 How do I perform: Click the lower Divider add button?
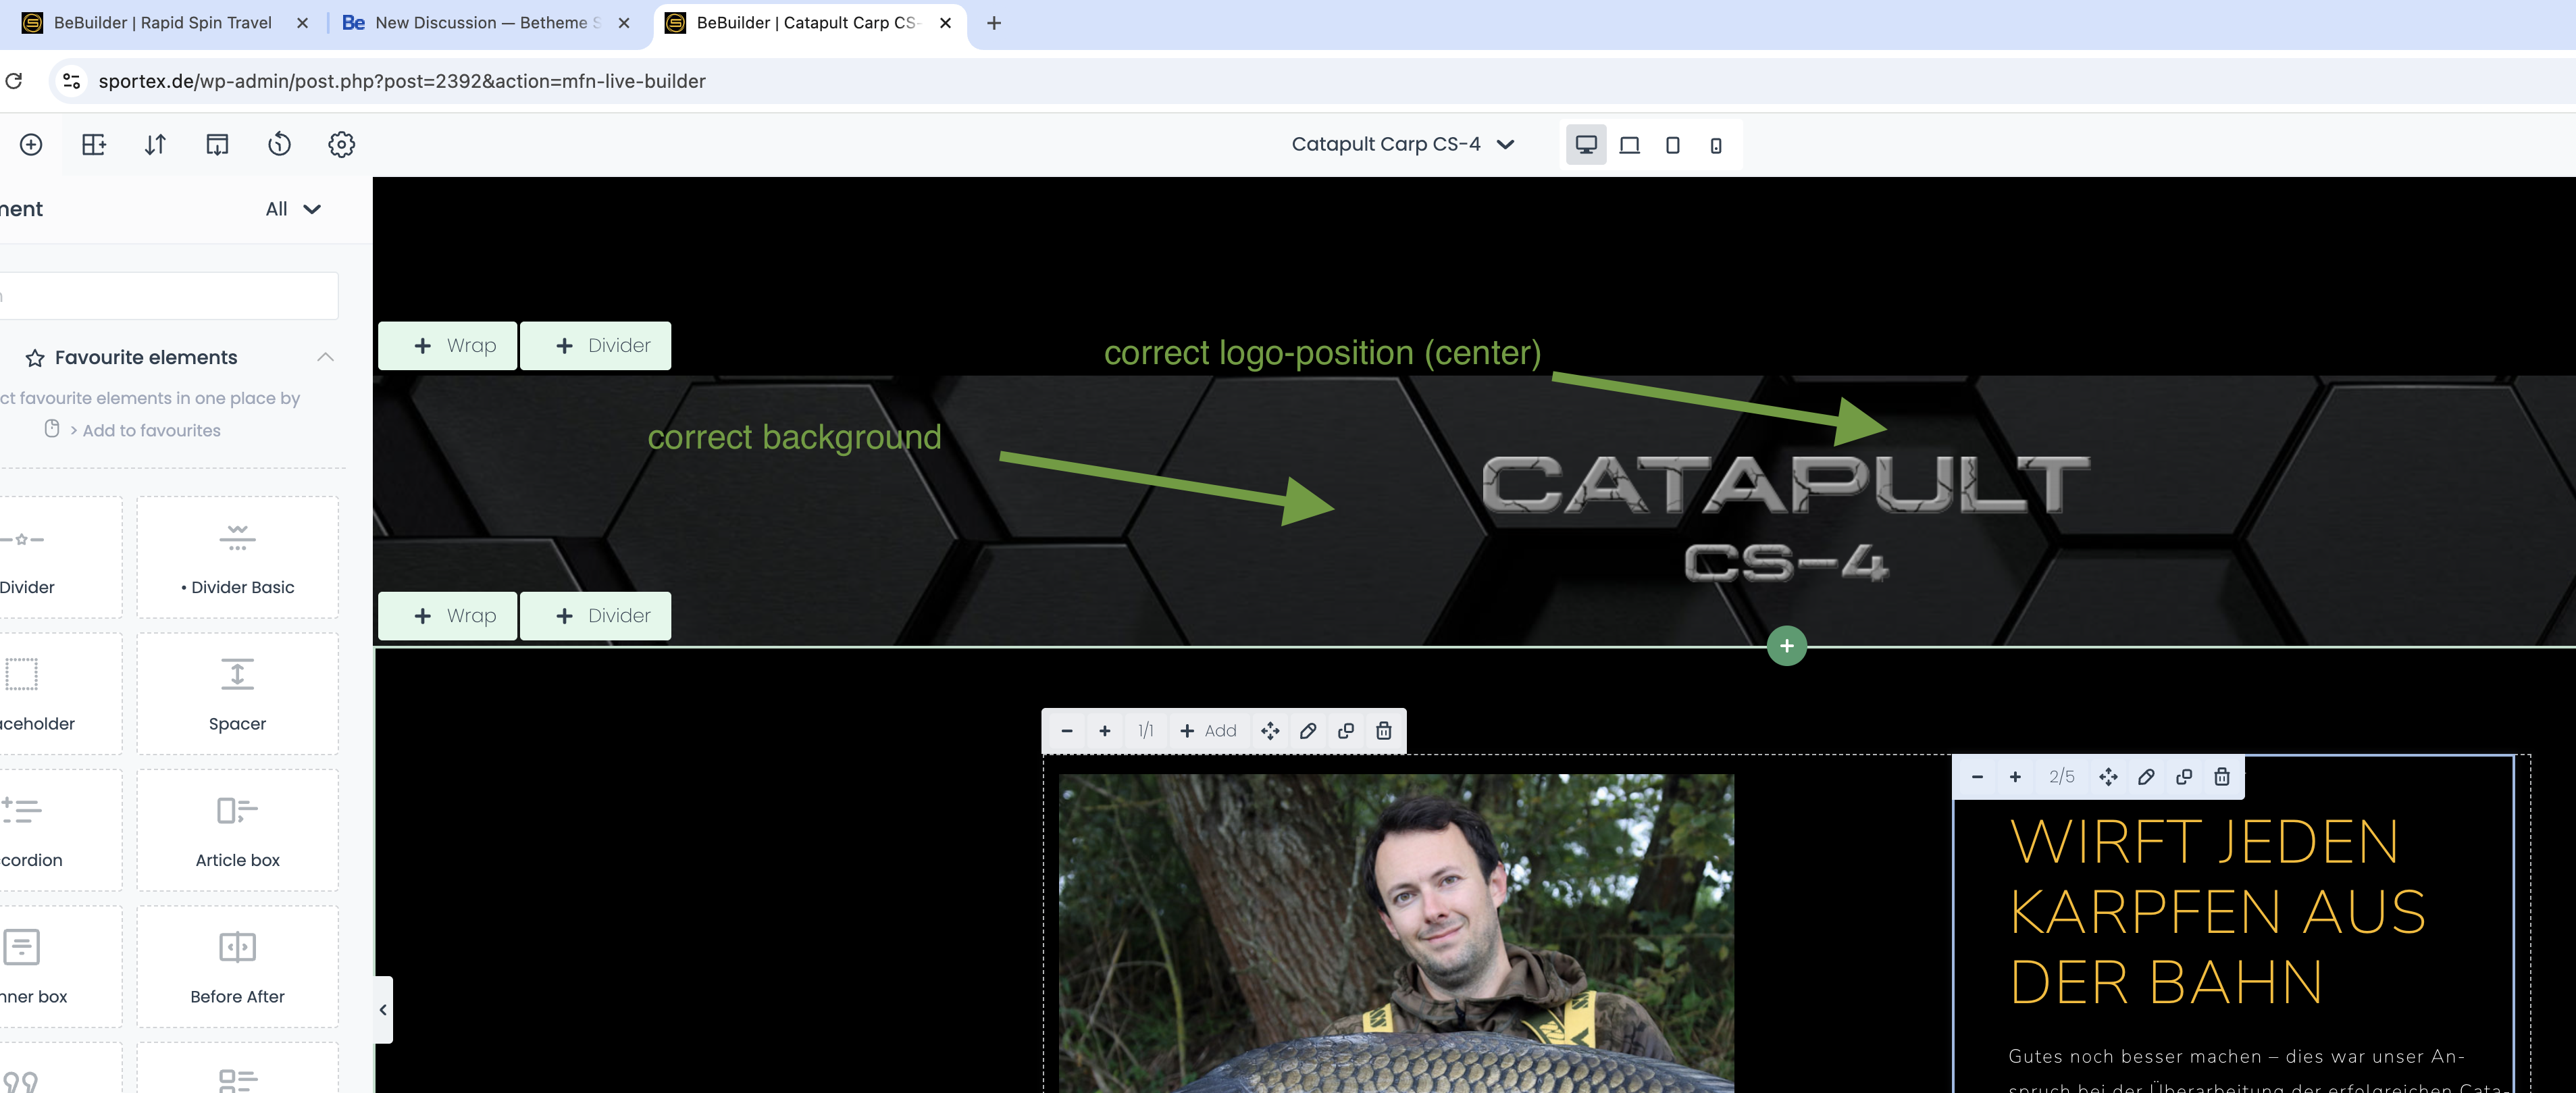pos(596,616)
